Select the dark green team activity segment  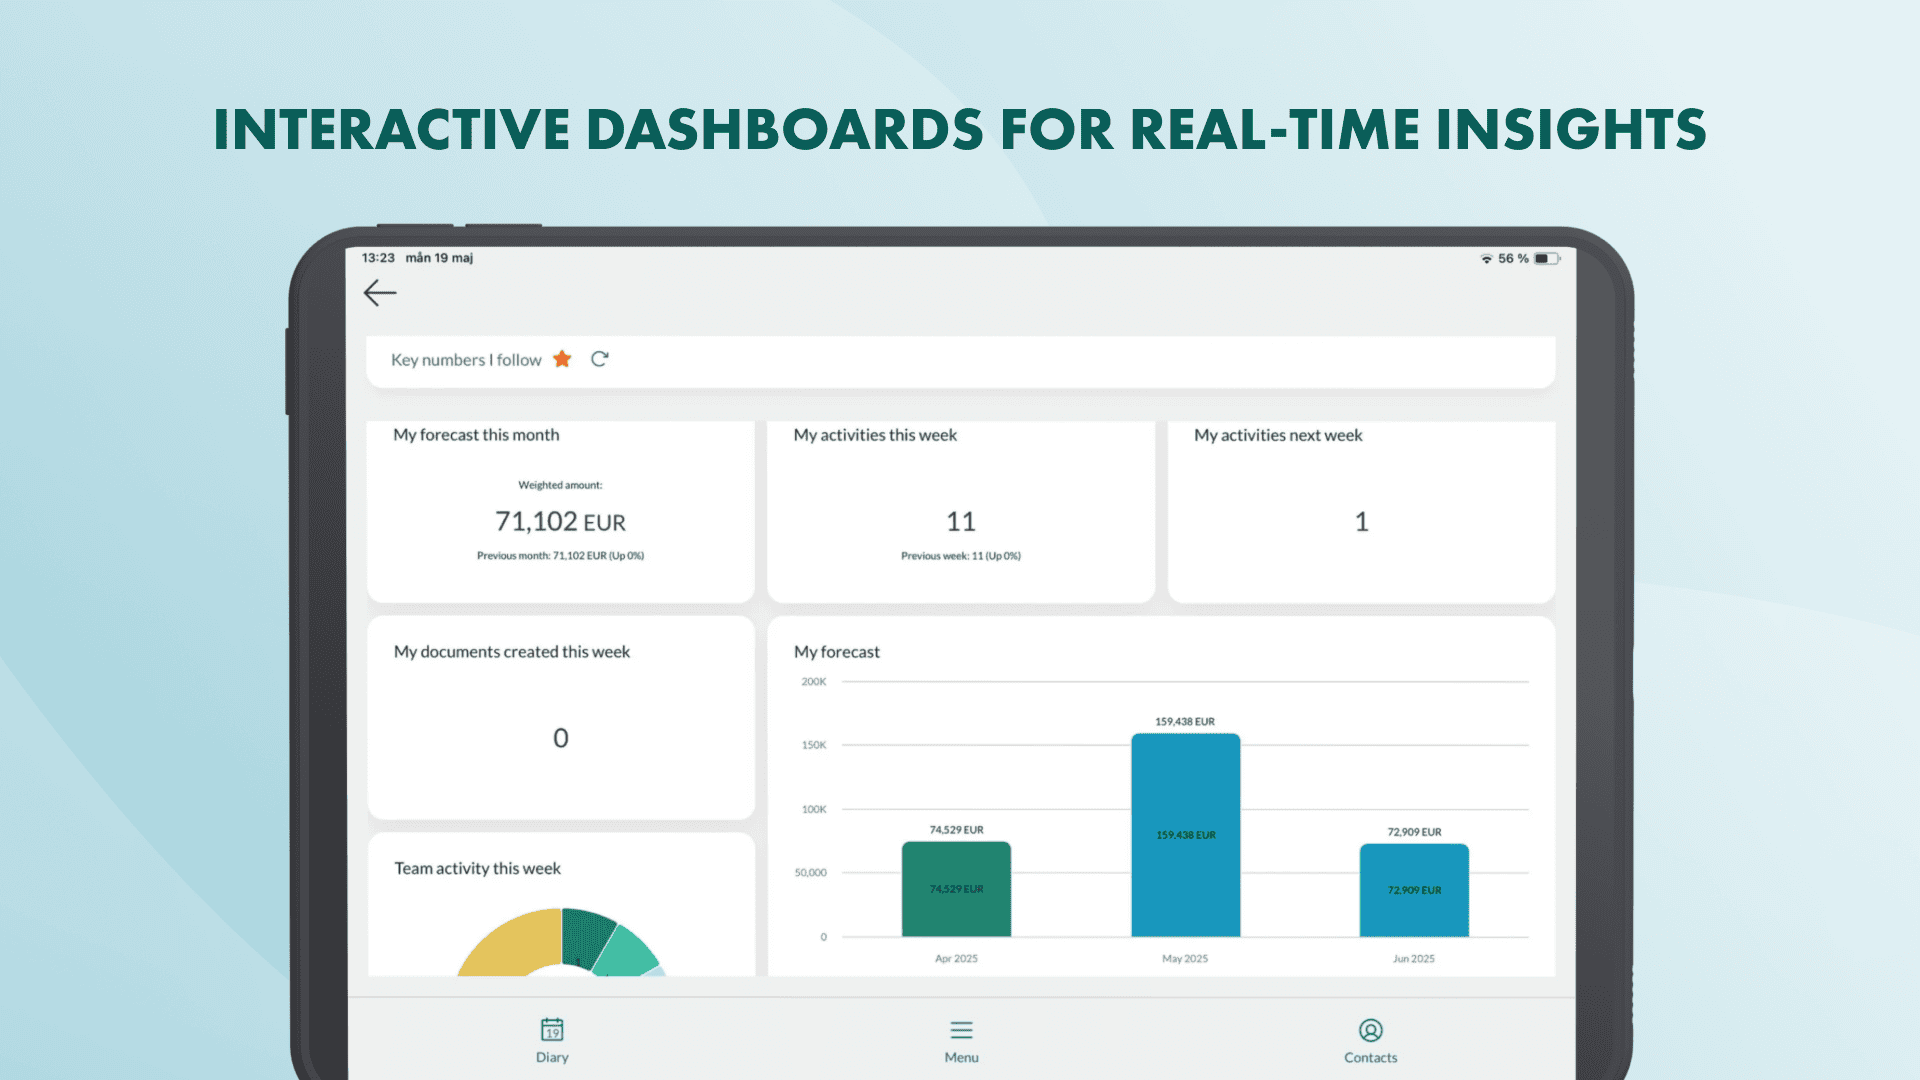click(x=585, y=934)
